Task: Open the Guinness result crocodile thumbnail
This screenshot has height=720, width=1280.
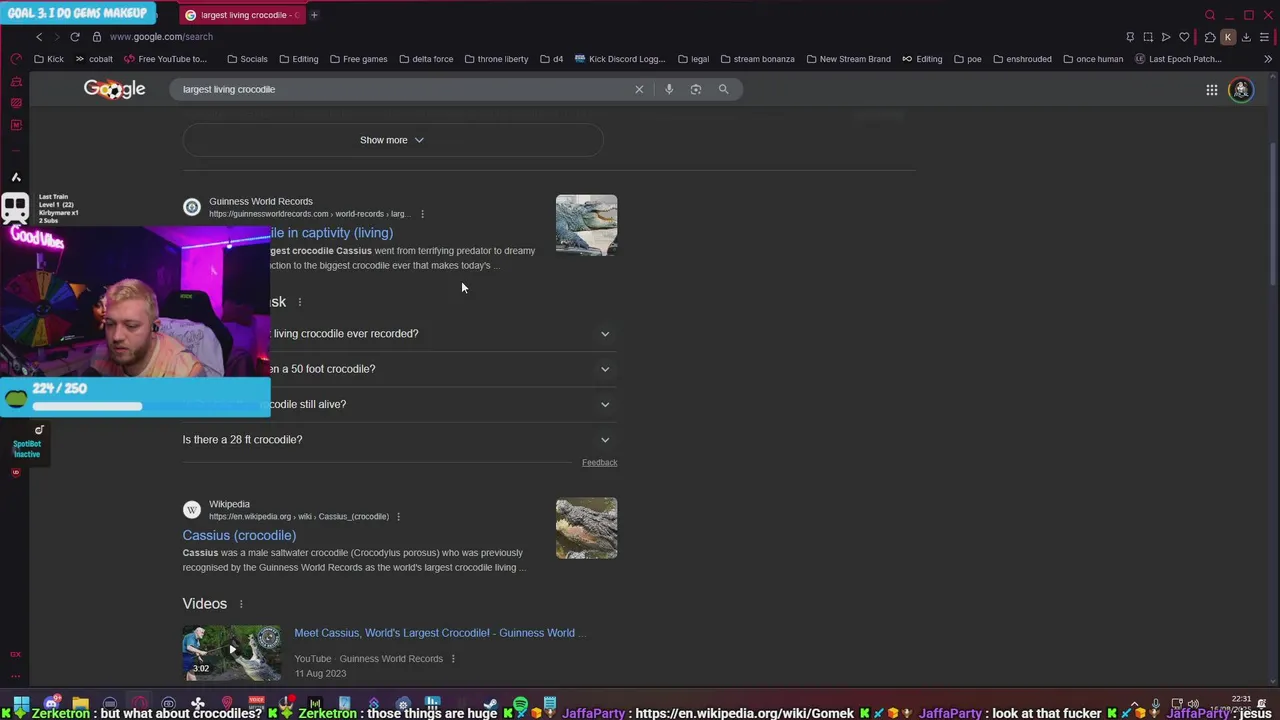Action: click(x=586, y=225)
